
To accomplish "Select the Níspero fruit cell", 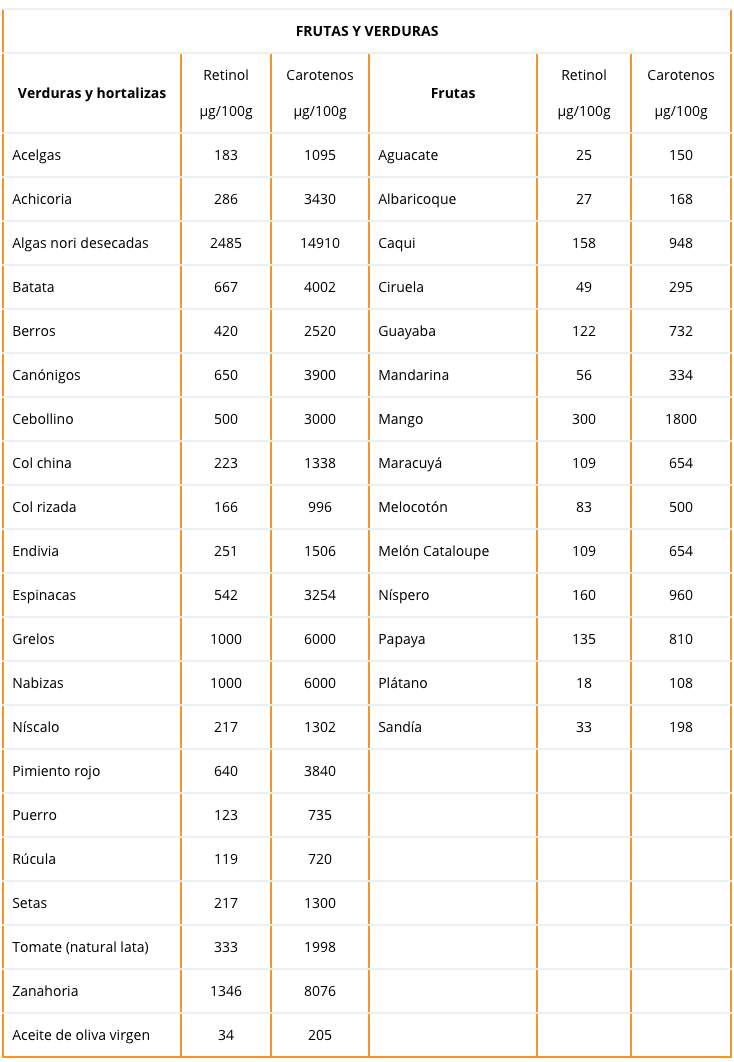I will pos(404,595).
